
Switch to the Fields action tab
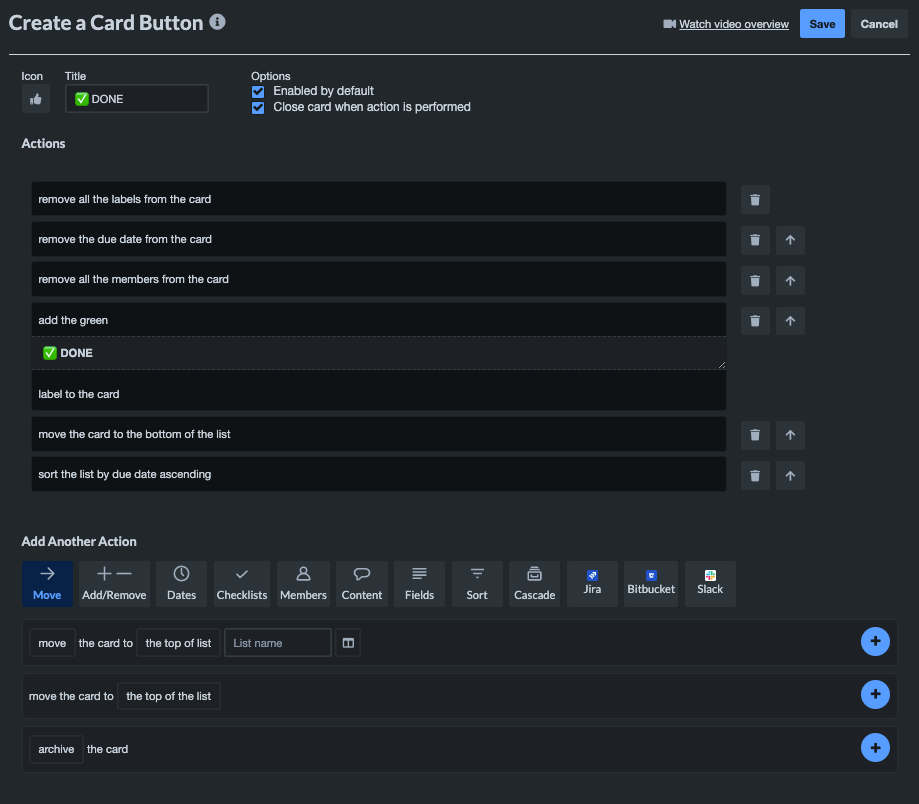click(x=420, y=584)
